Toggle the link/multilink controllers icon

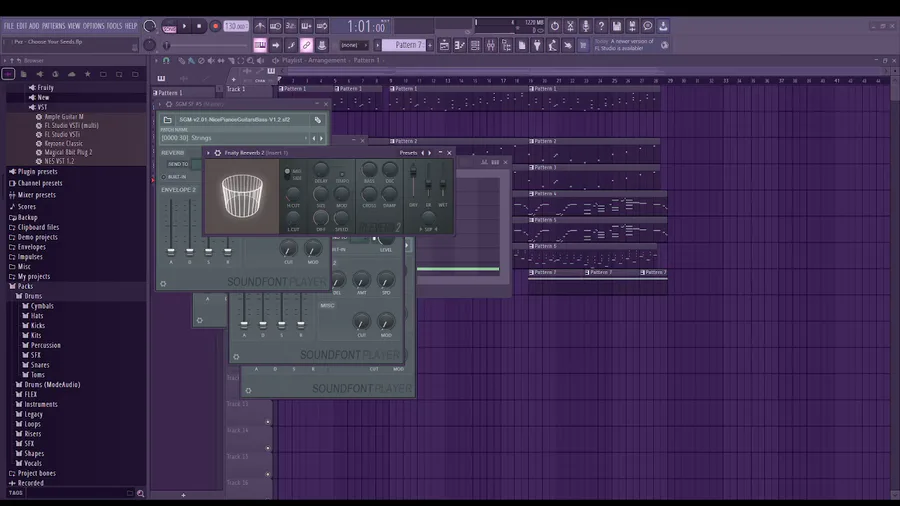(307, 45)
